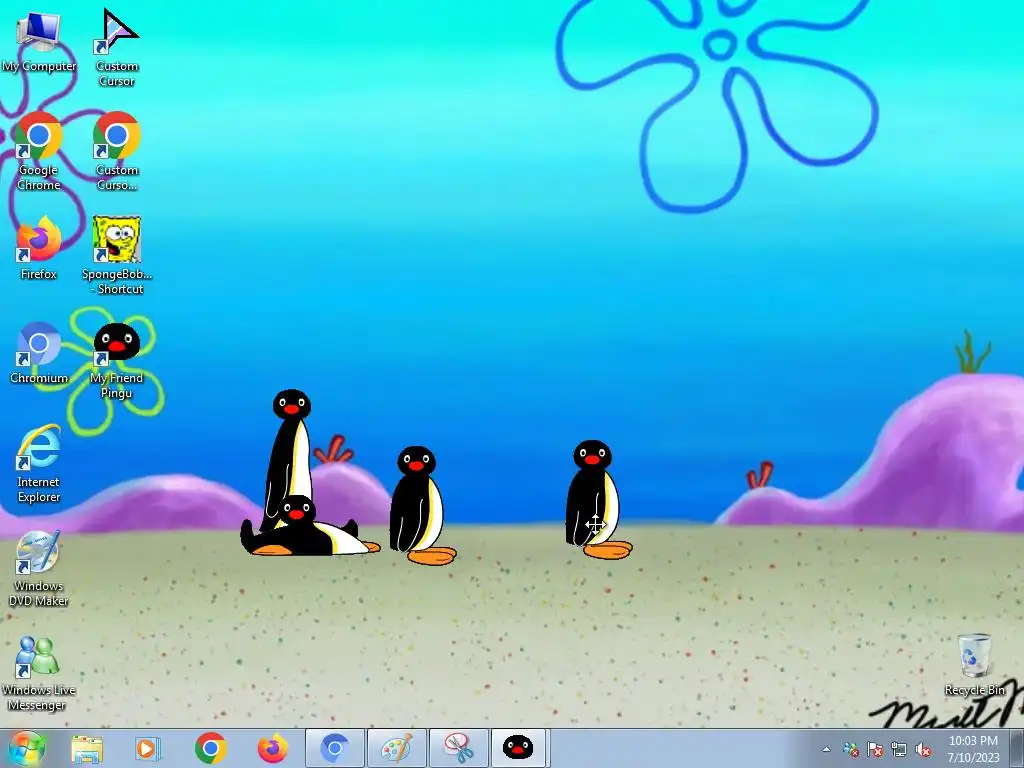Open the clock showing 10:03 PM
This screenshot has height=768, width=1024.
(973, 749)
